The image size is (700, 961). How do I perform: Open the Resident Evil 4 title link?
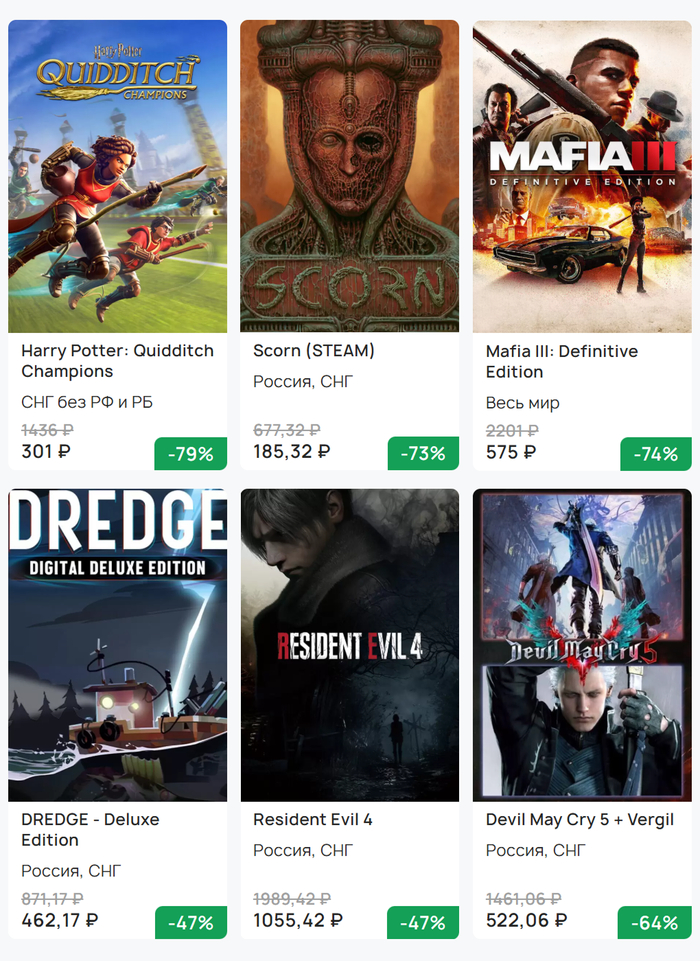313,819
